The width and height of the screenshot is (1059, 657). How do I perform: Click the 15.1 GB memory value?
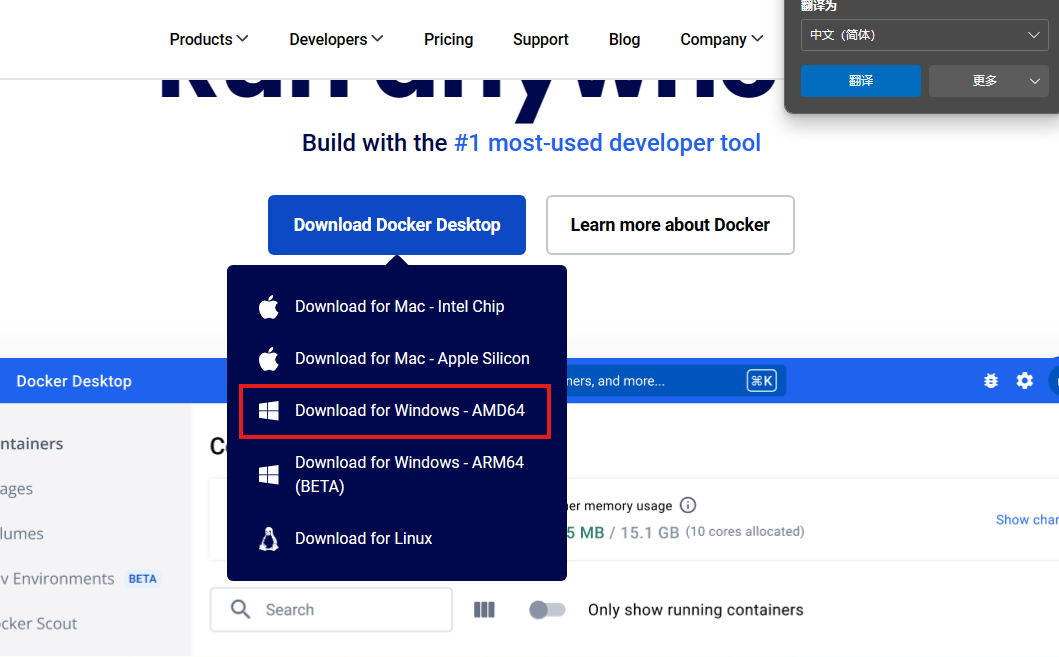click(649, 533)
